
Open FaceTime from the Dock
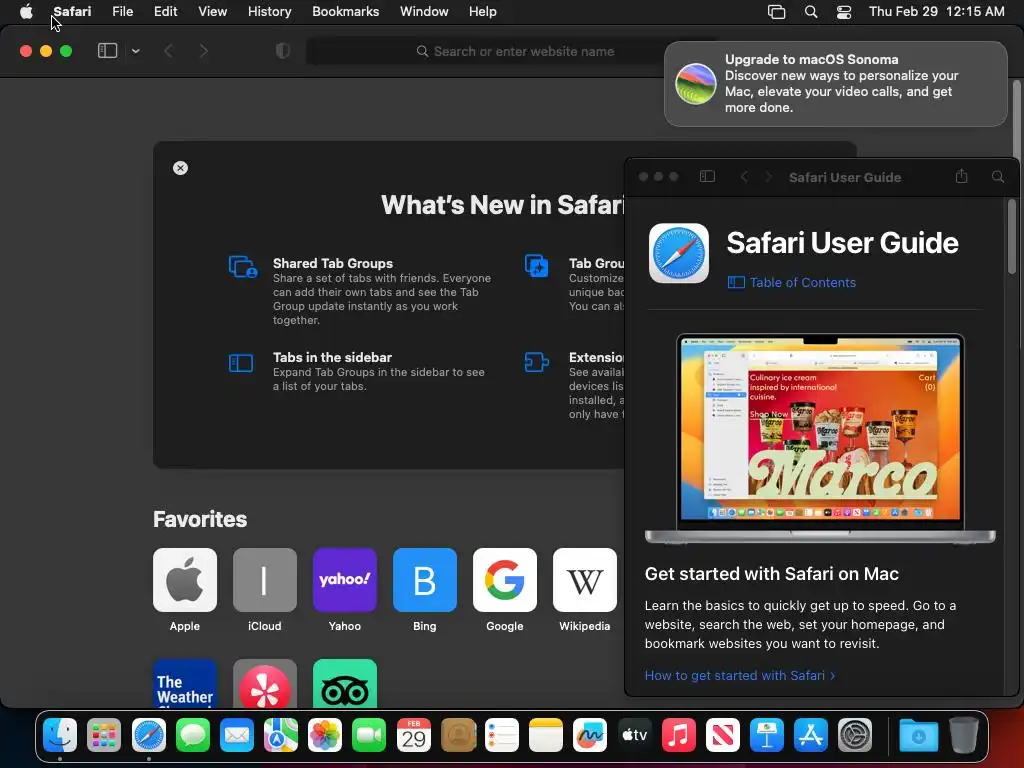(369, 735)
